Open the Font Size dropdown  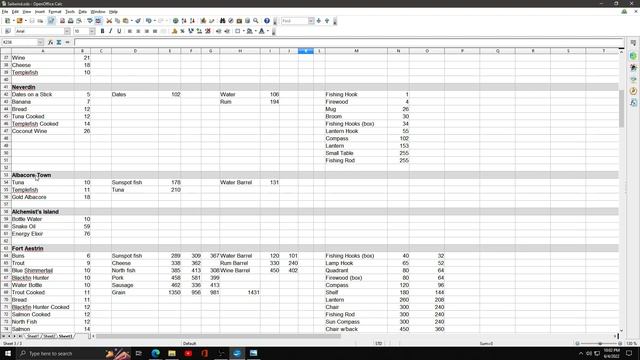click(x=92, y=31)
